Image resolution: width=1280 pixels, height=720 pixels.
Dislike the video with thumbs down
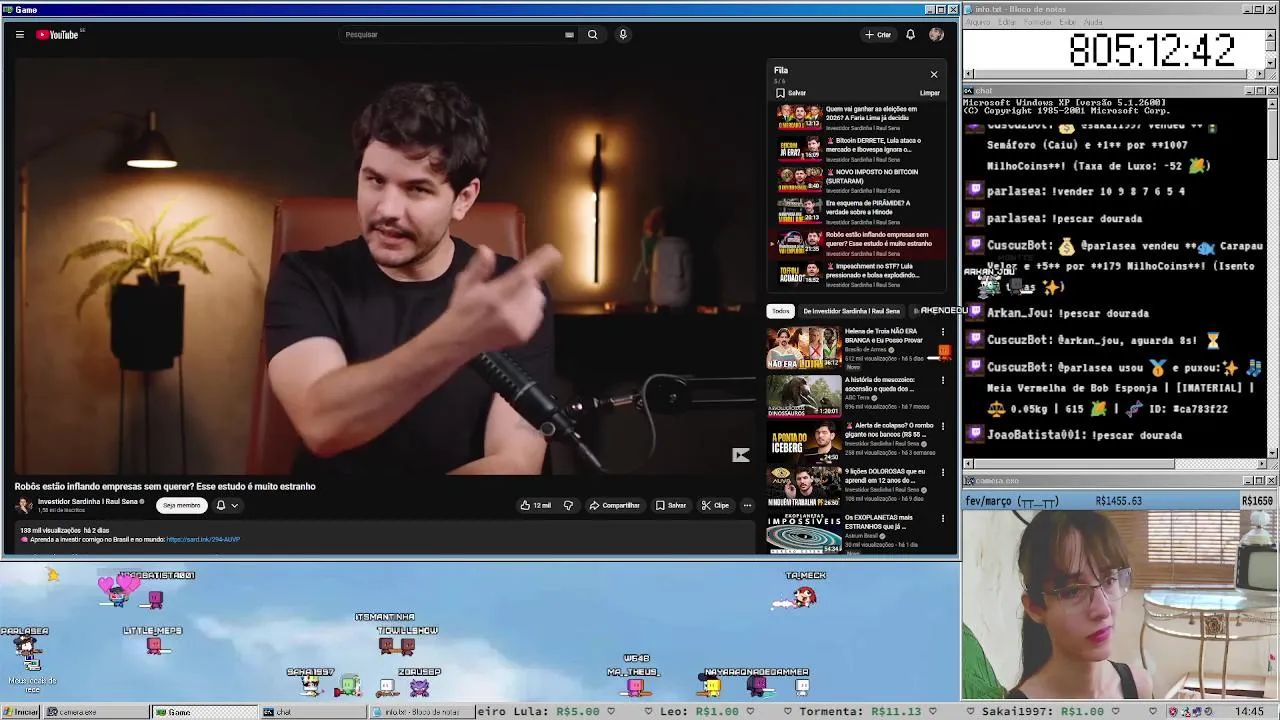tap(568, 505)
